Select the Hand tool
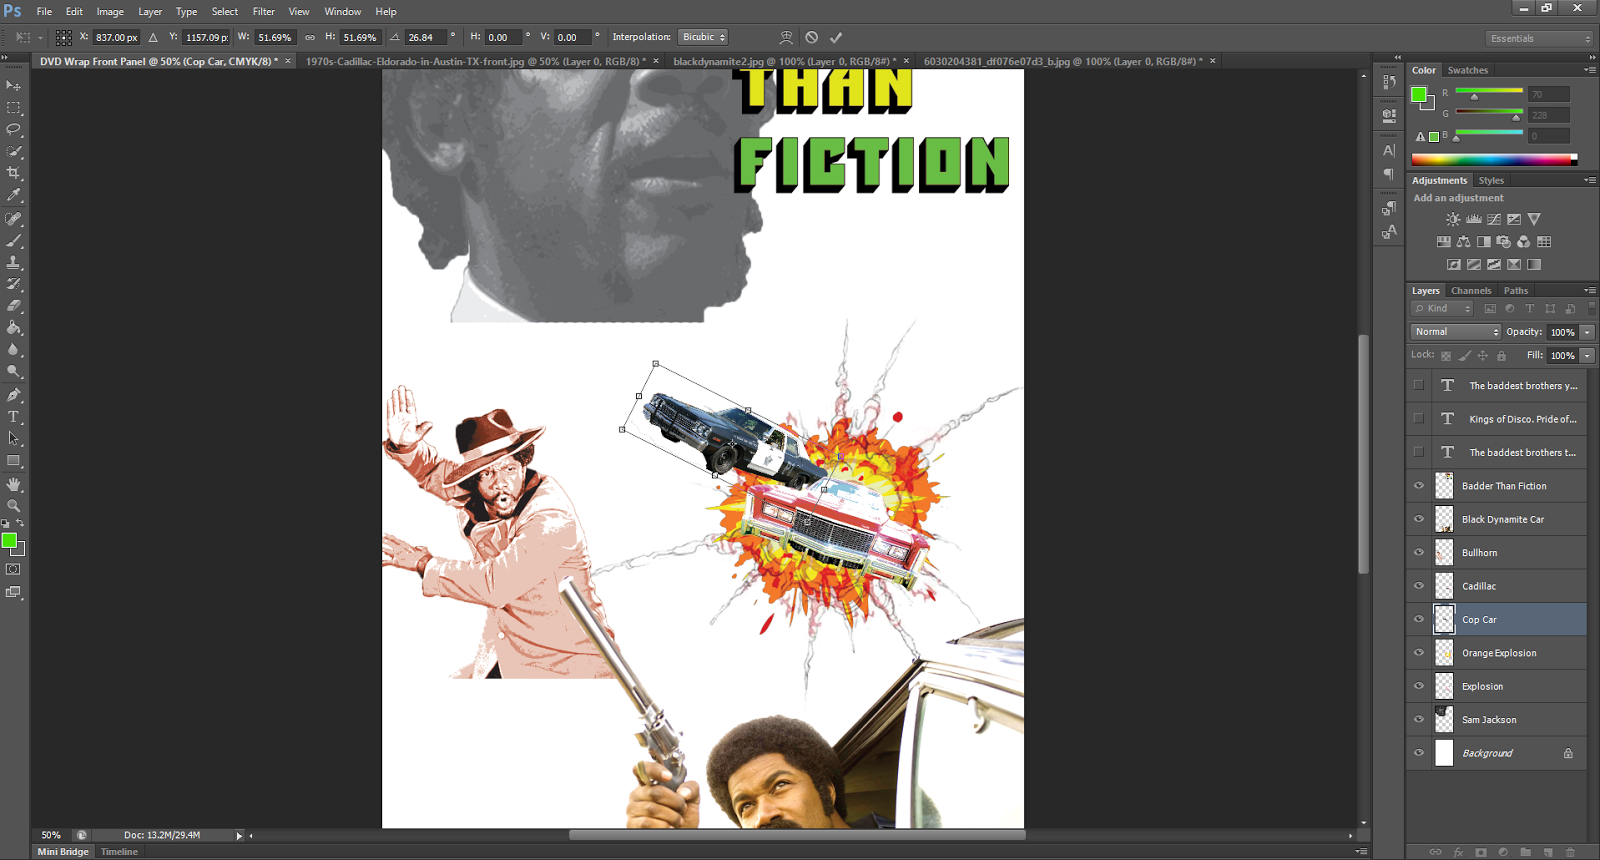Image resolution: width=1600 pixels, height=860 pixels. coord(14,484)
